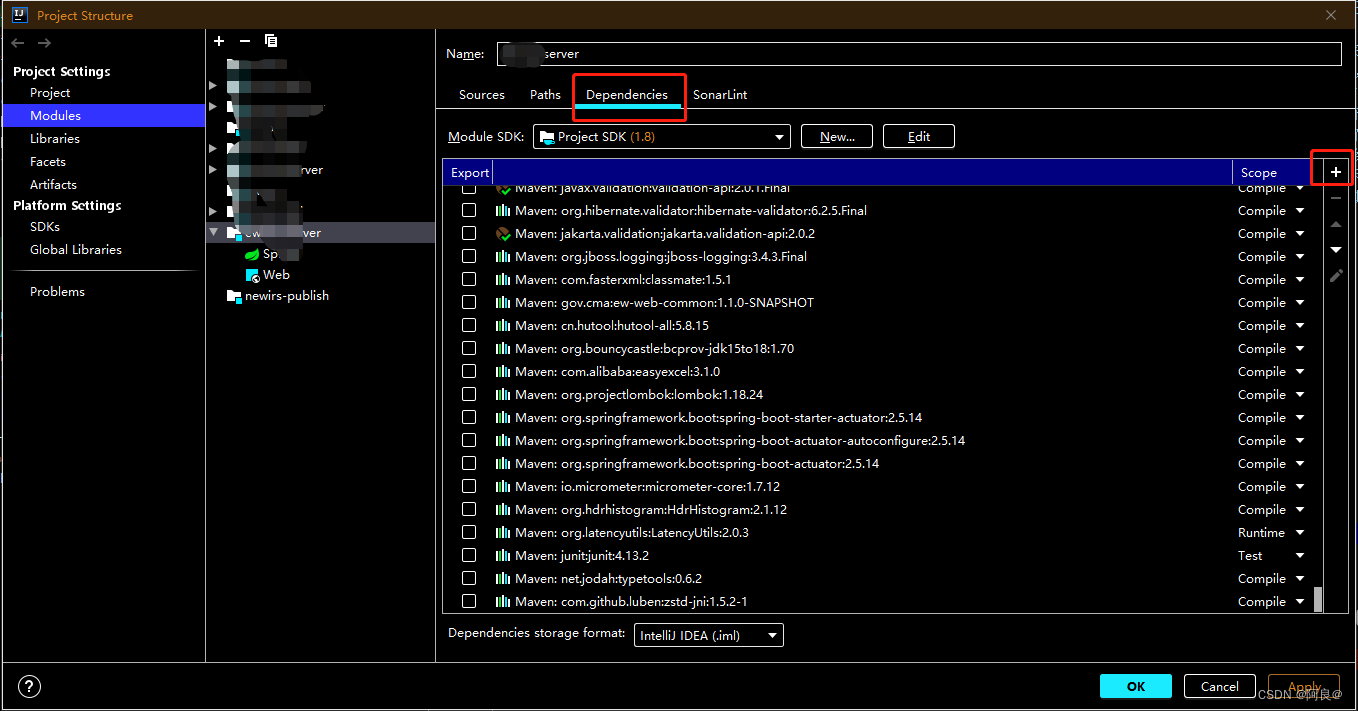Check export for bcprov-jdk15to18
This screenshot has height=711, width=1358.
point(468,349)
